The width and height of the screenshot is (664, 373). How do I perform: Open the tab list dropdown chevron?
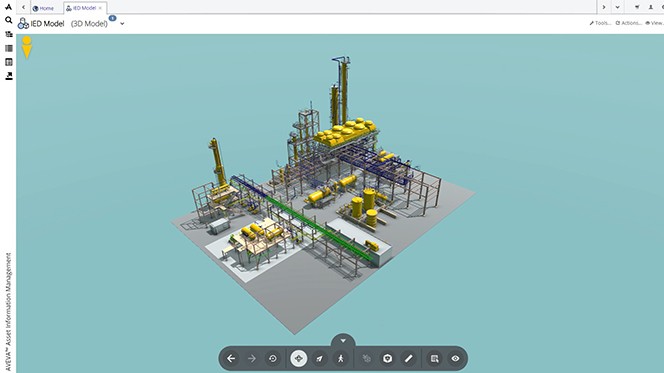[617, 7]
